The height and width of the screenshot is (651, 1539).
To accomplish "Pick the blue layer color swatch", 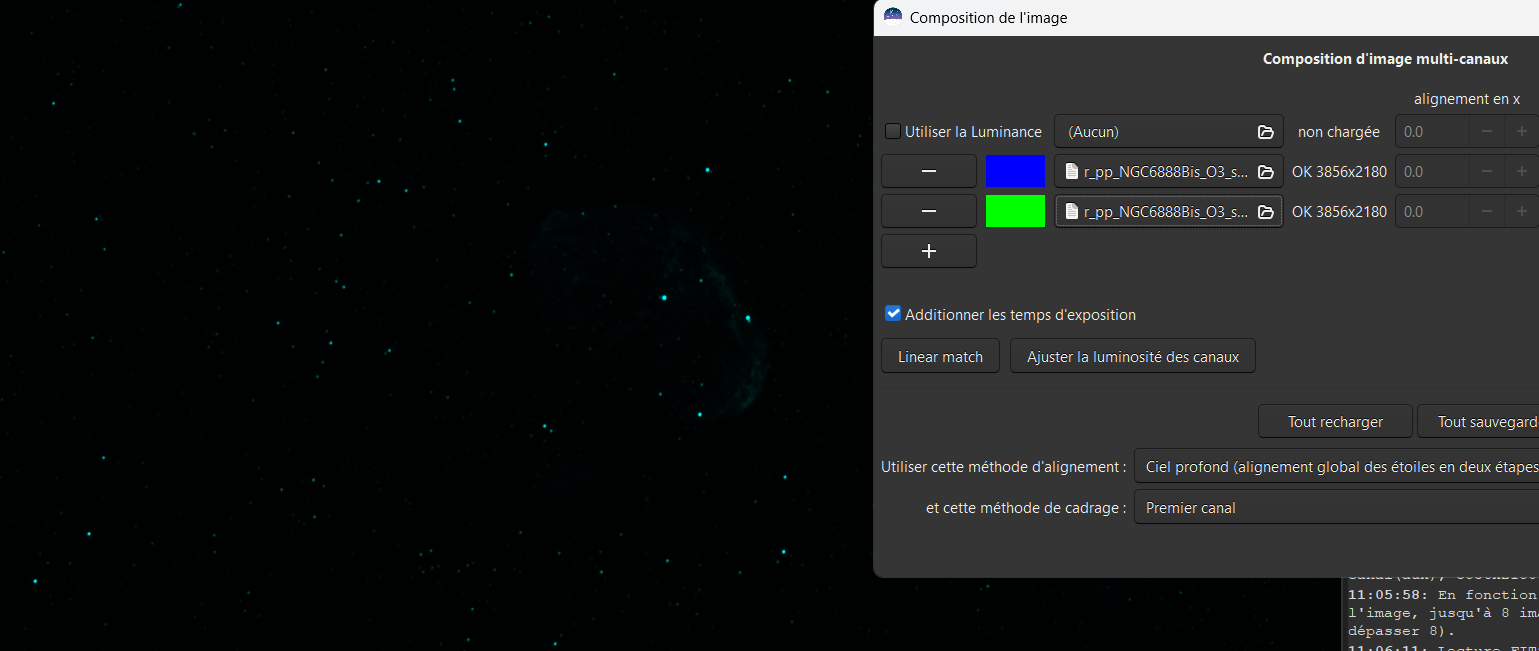I will (1015, 172).
